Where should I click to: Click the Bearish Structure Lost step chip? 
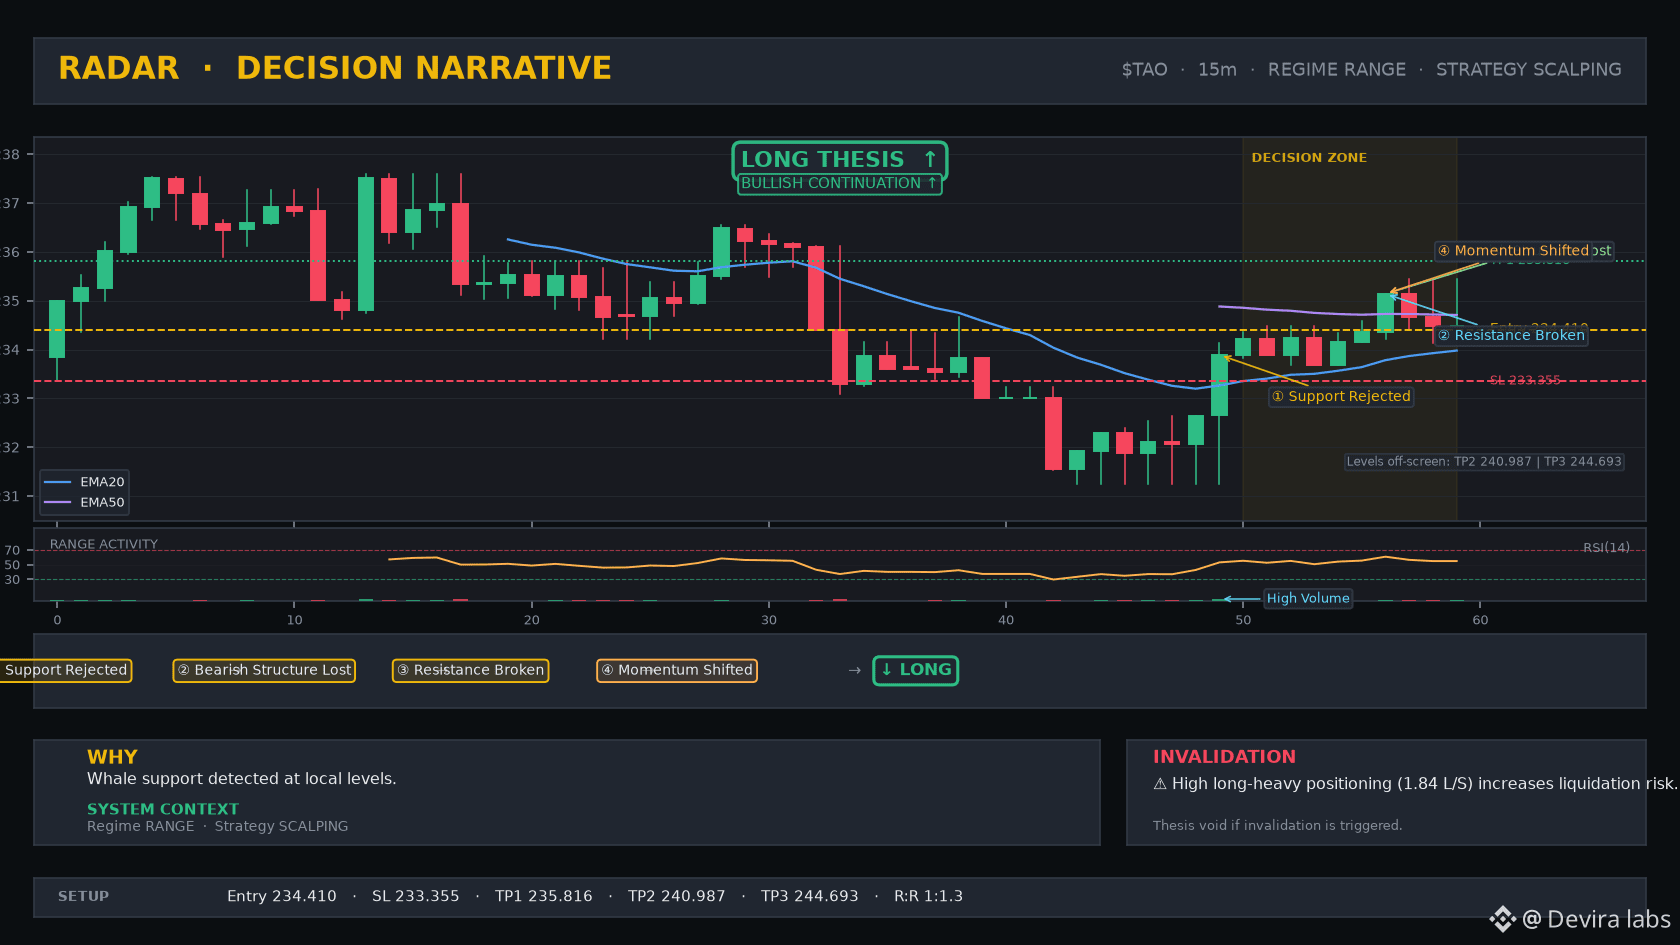[264, 670]
